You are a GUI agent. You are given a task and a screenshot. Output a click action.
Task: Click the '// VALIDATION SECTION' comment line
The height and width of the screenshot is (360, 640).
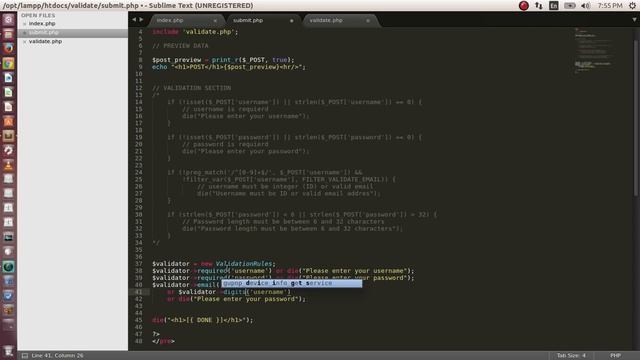point(191,88)
